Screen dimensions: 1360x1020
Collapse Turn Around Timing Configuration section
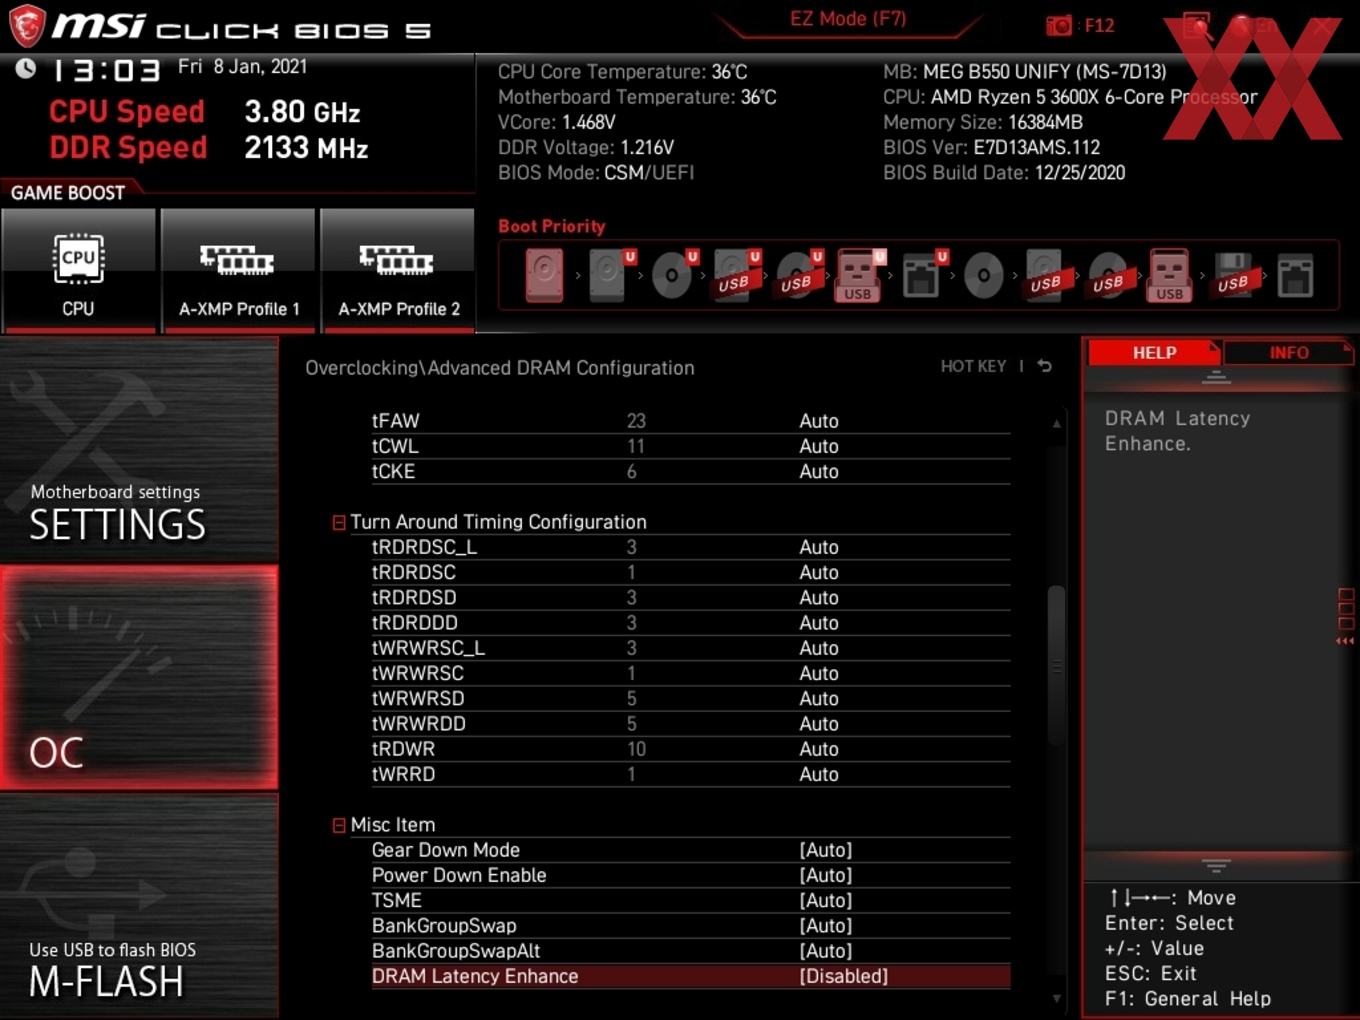pos(339,522)
